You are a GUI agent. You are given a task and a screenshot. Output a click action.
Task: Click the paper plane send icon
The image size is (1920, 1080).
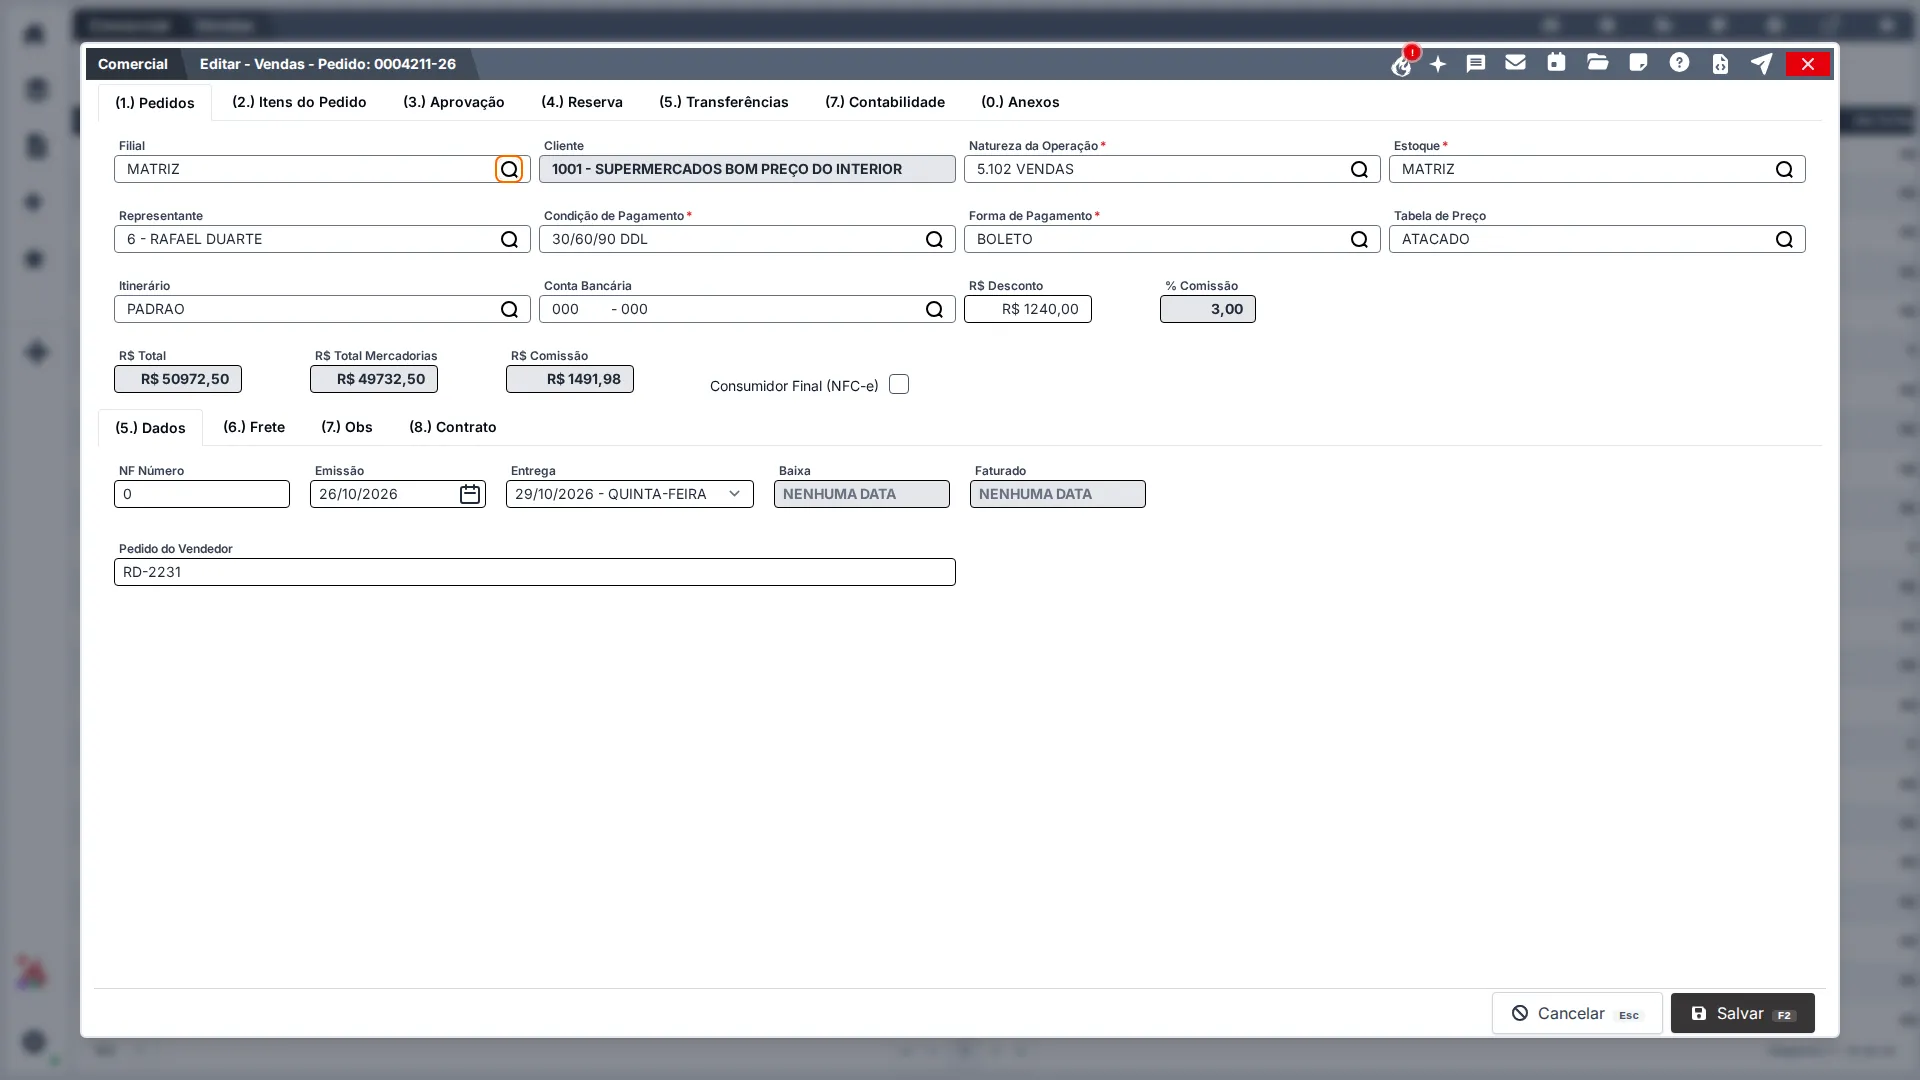click(1761, 64)
